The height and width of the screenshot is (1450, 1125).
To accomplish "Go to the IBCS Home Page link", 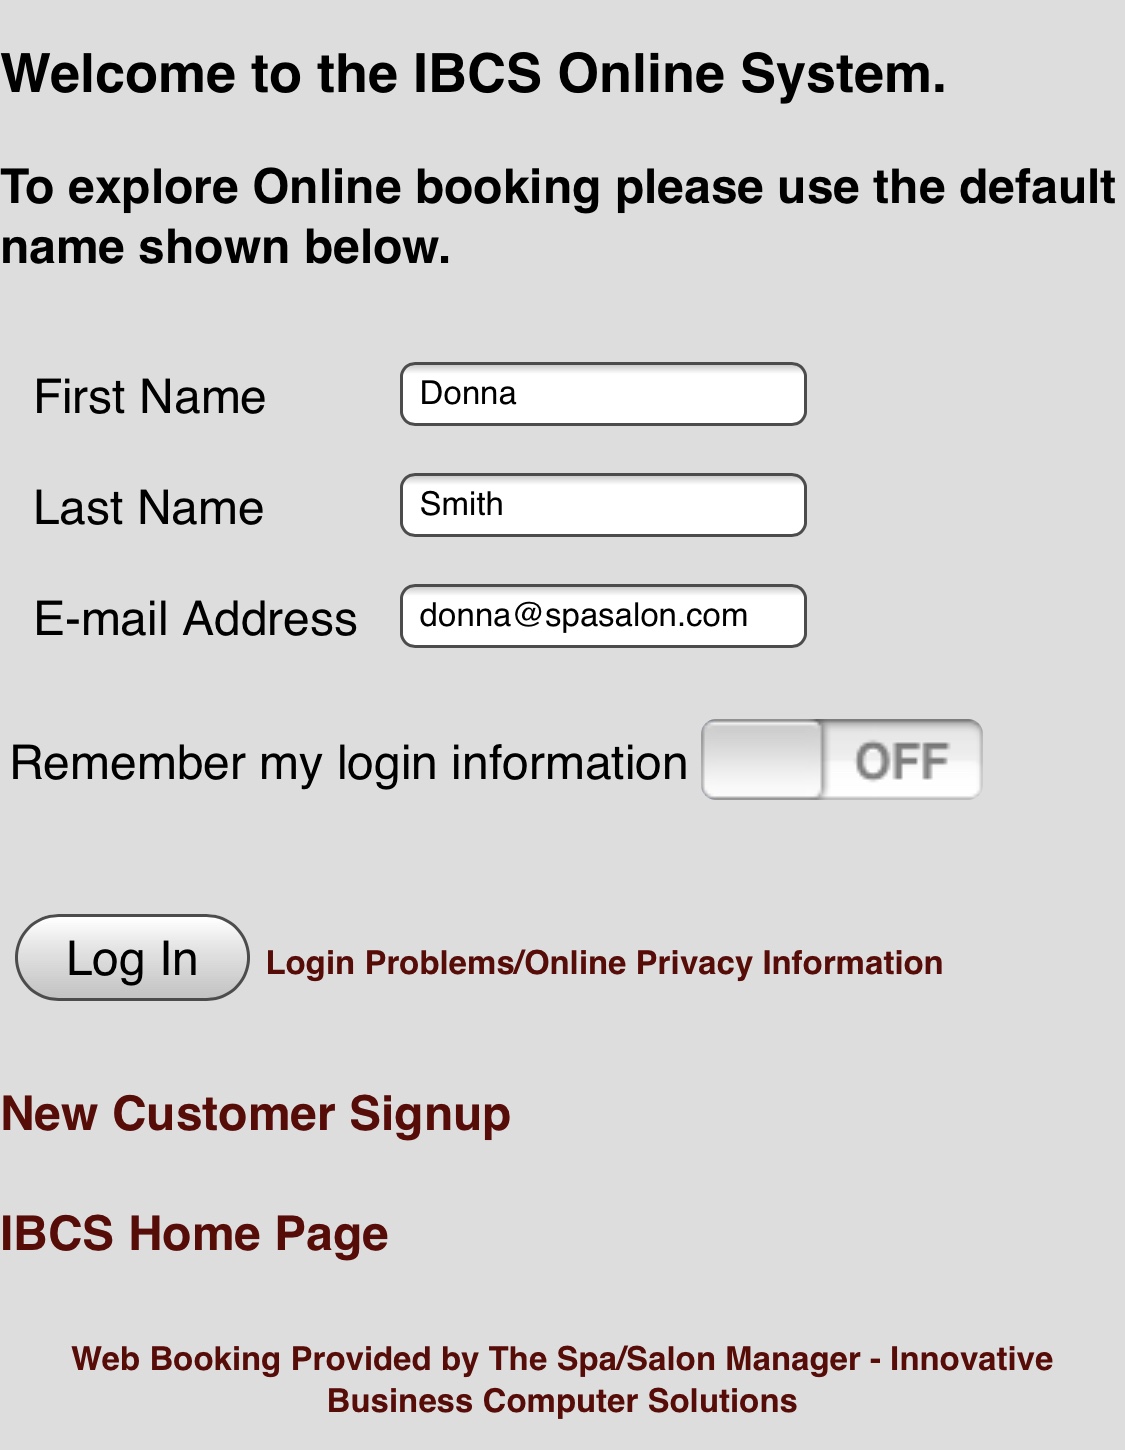I will [194, 1233].
